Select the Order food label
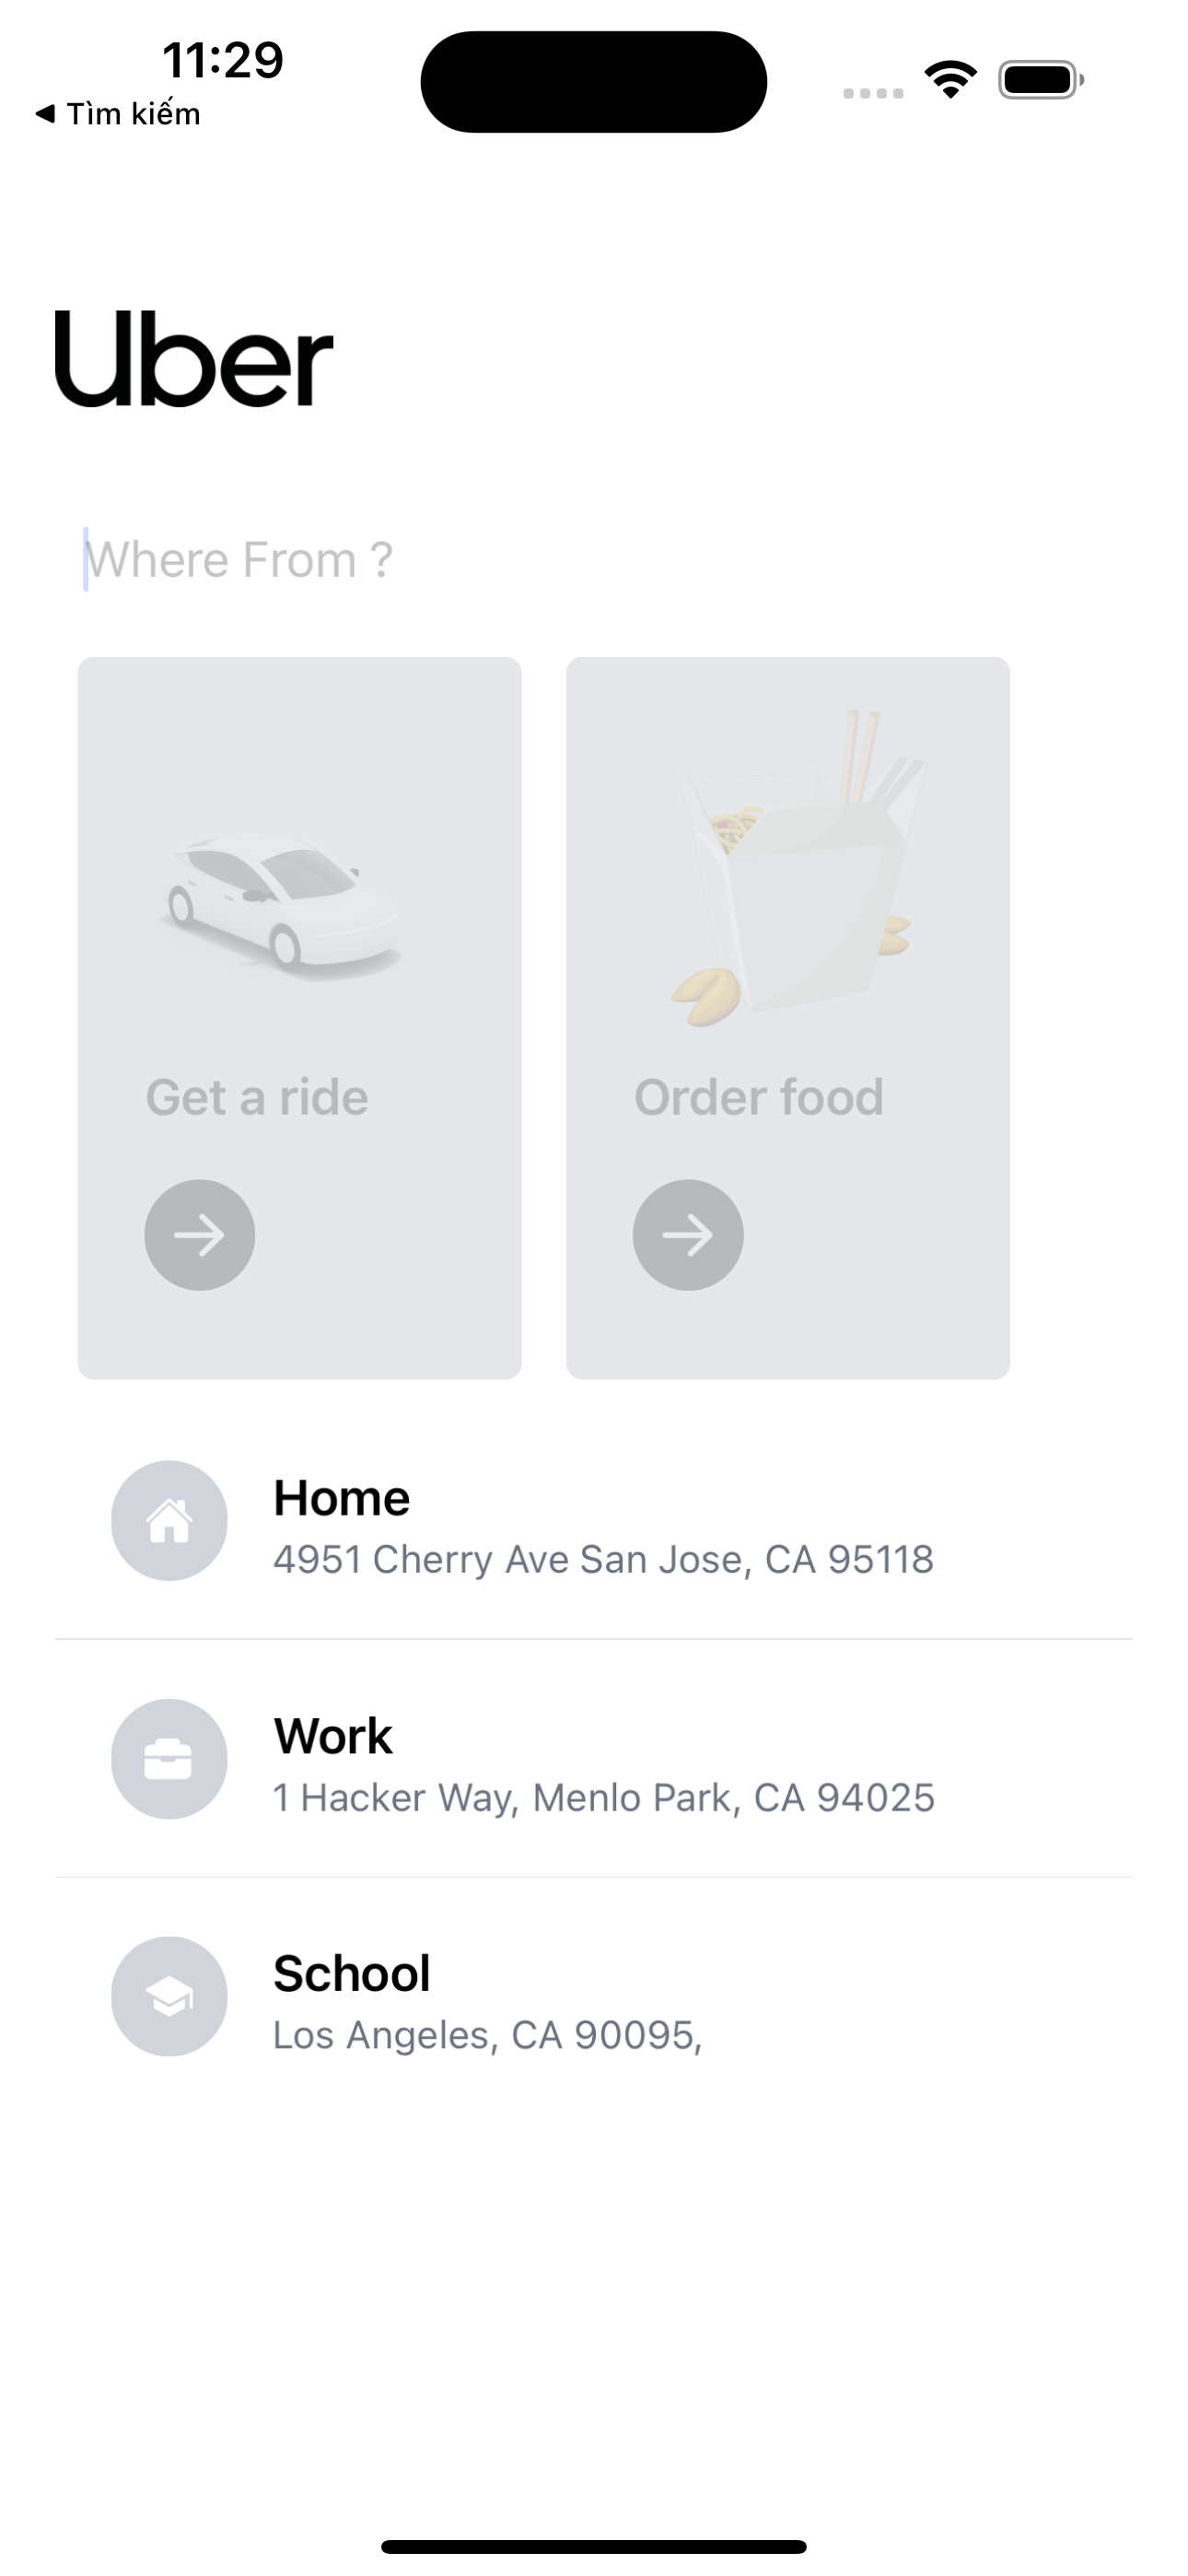The image size is (1188, 2576). click(759, 1097)
